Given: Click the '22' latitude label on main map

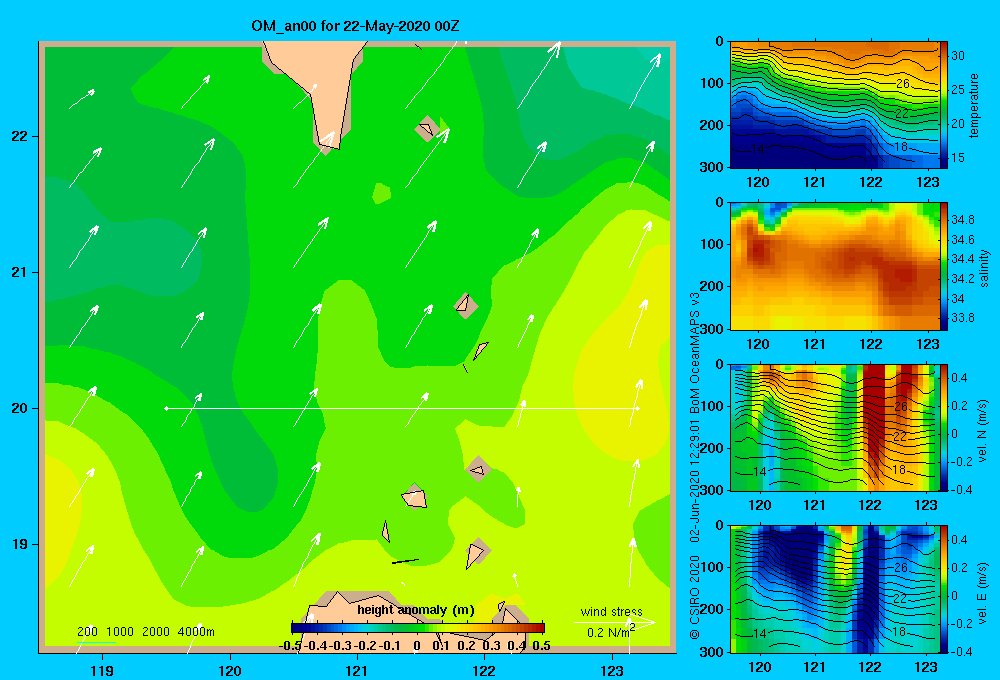Looking at the screenshot, I should [19, 137].
